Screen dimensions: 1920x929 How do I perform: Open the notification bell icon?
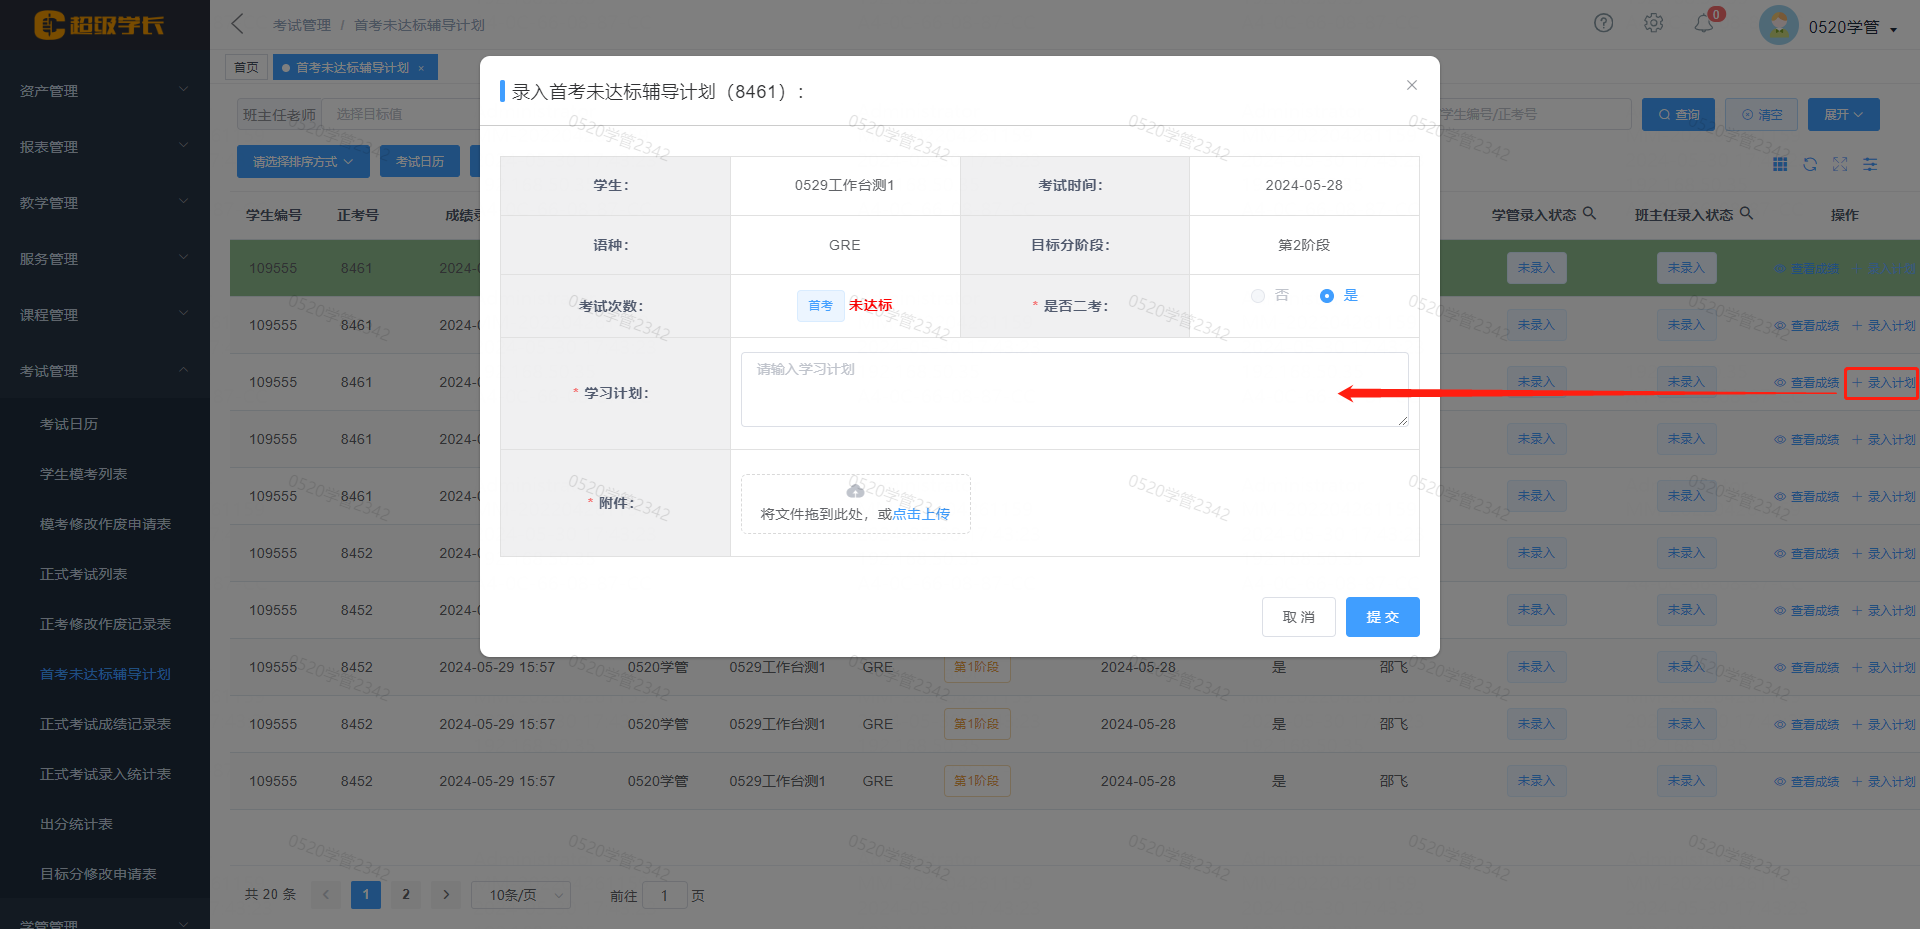(1704, 23)
